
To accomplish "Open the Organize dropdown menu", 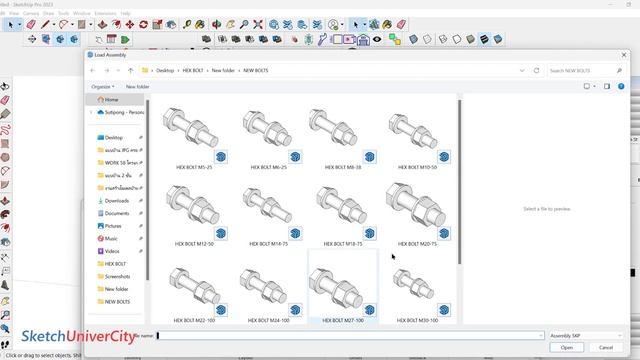I will click(103, 87).
